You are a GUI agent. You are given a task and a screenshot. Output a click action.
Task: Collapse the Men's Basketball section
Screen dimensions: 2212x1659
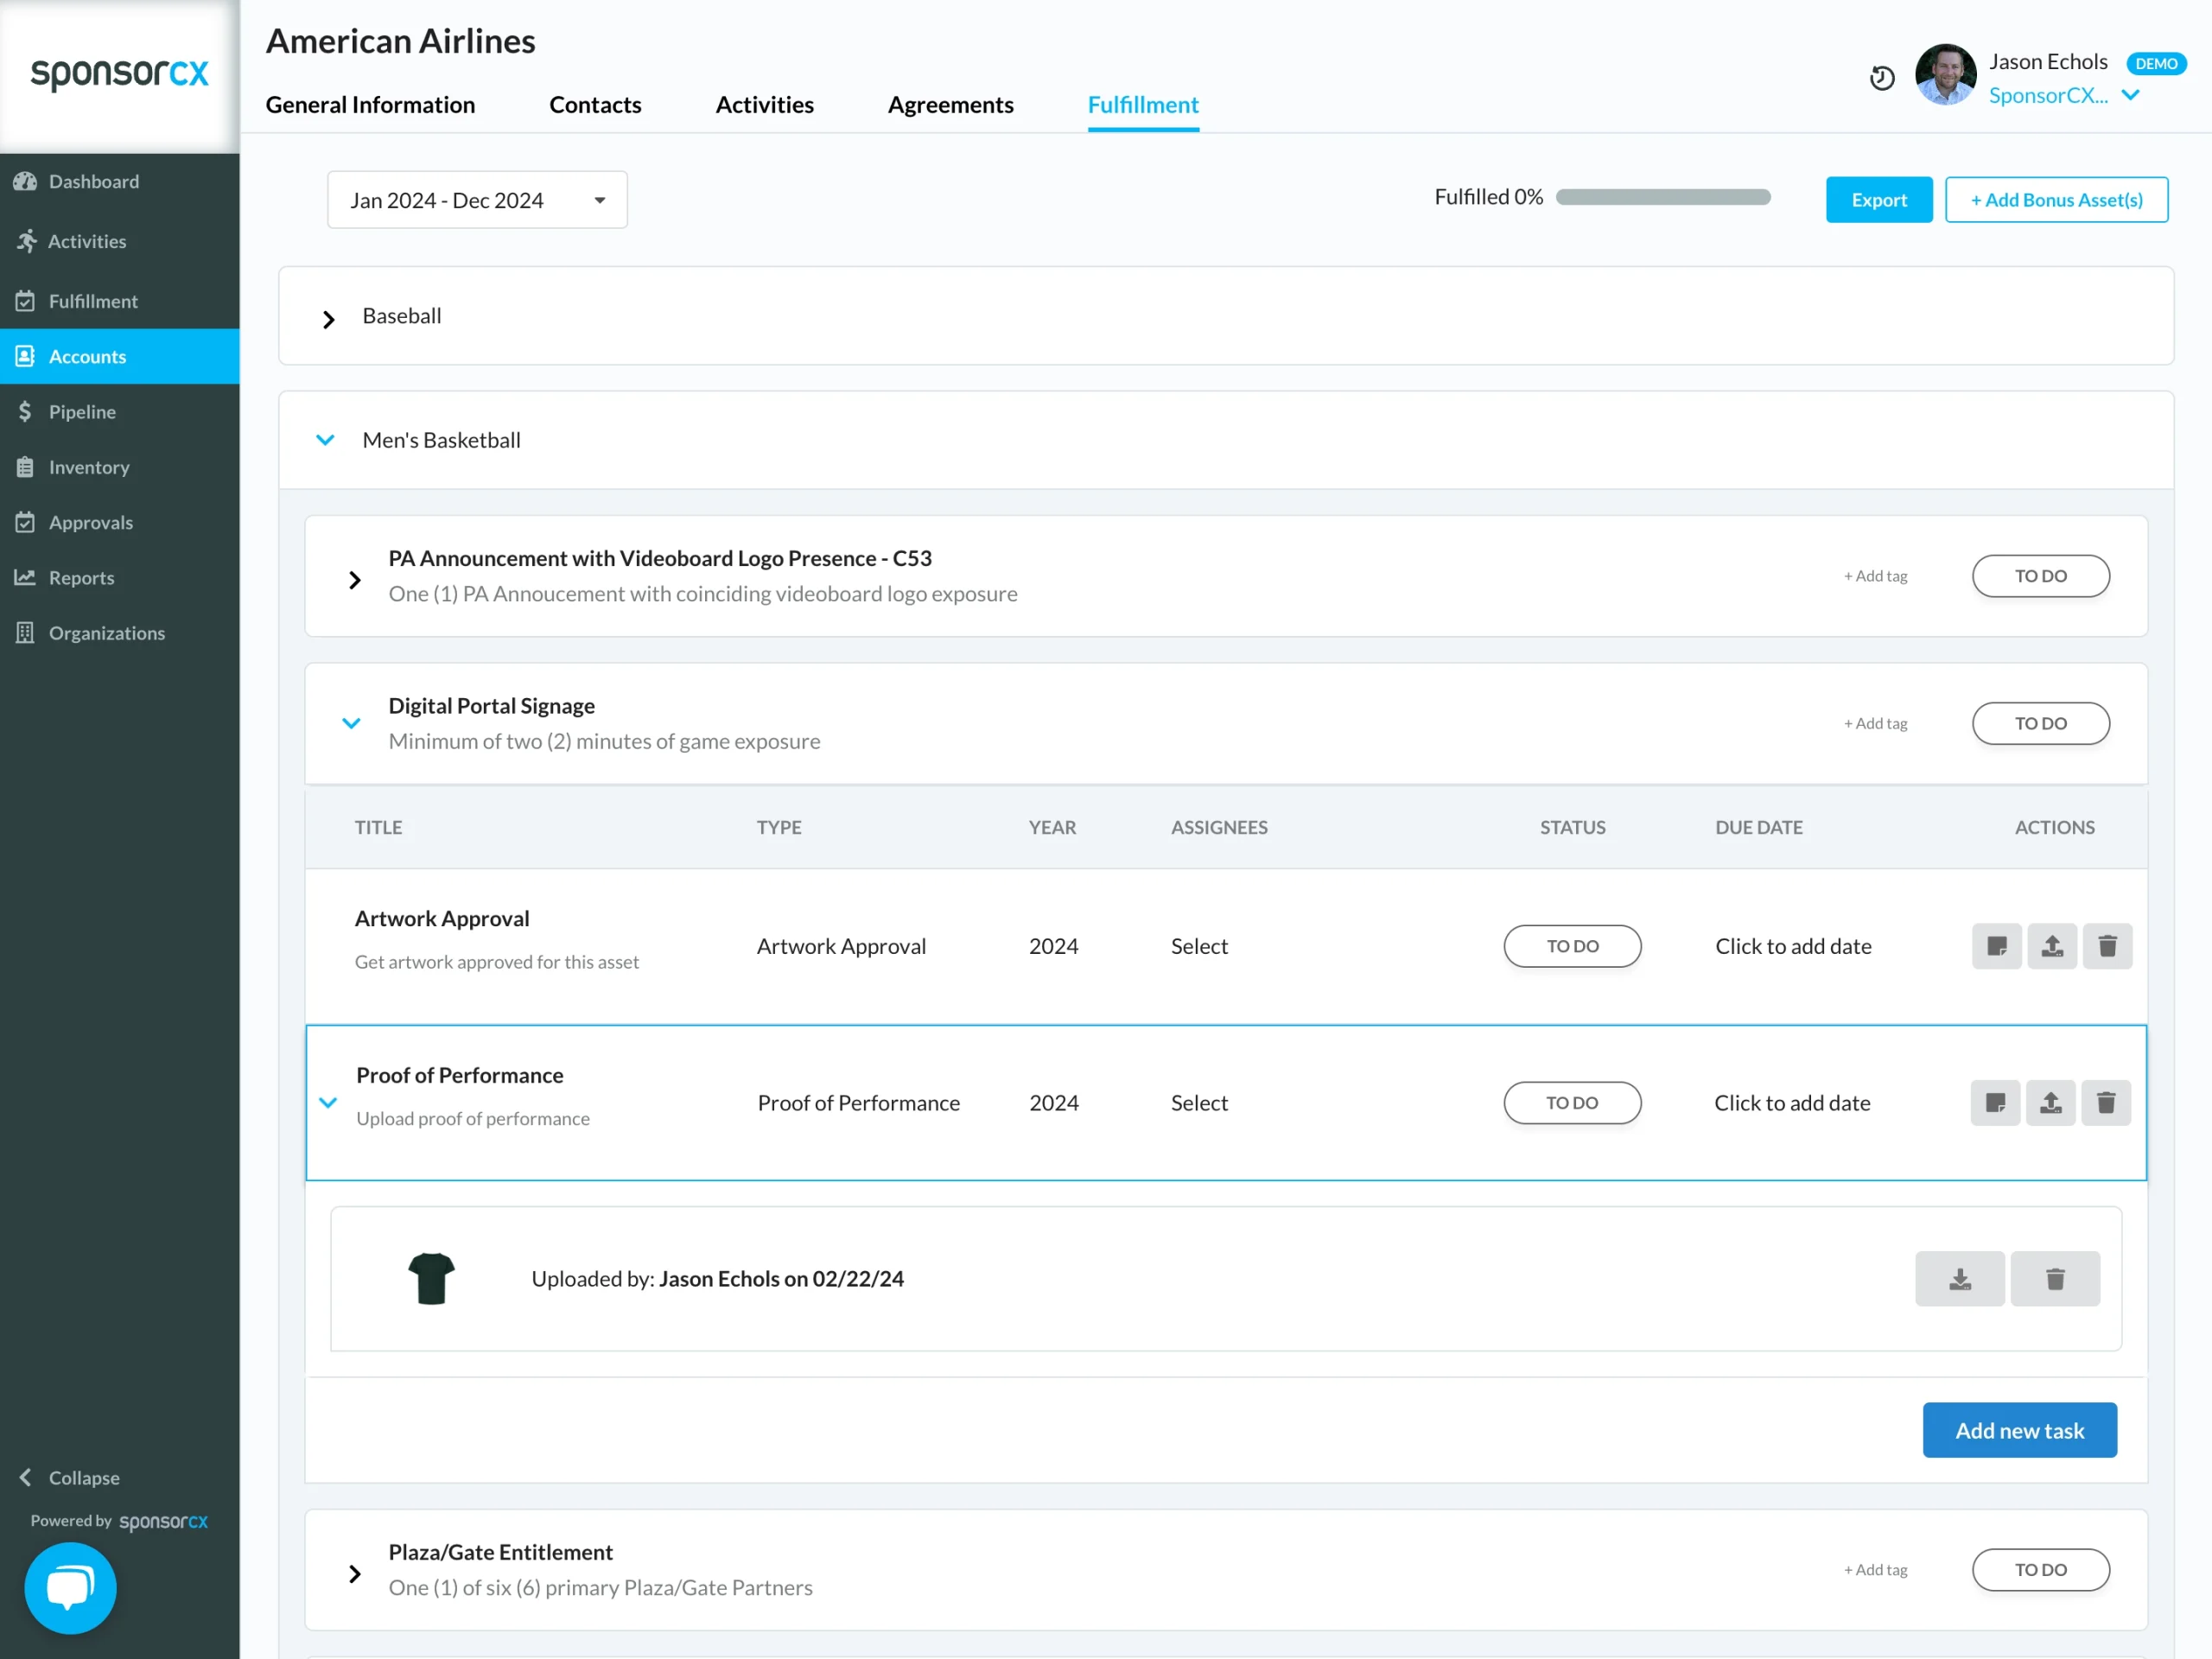[325, 440]
